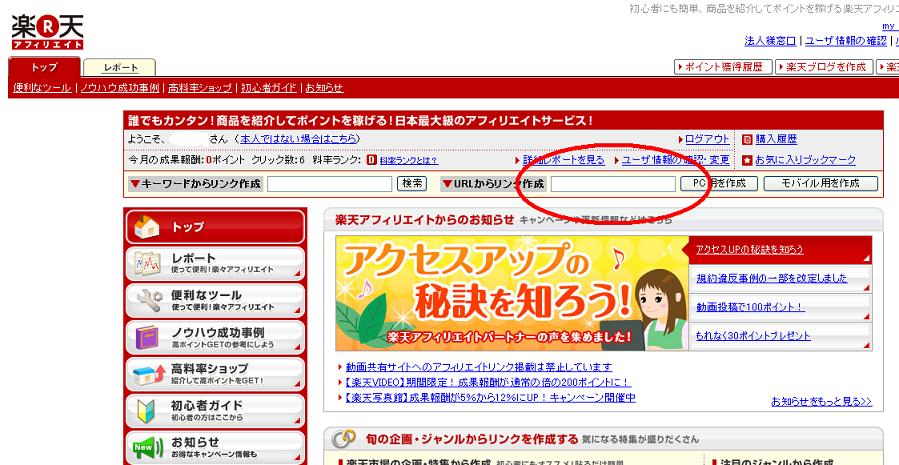Open the 【楽天写真館】成果報酬 notice link

click(x=490, y=397)
